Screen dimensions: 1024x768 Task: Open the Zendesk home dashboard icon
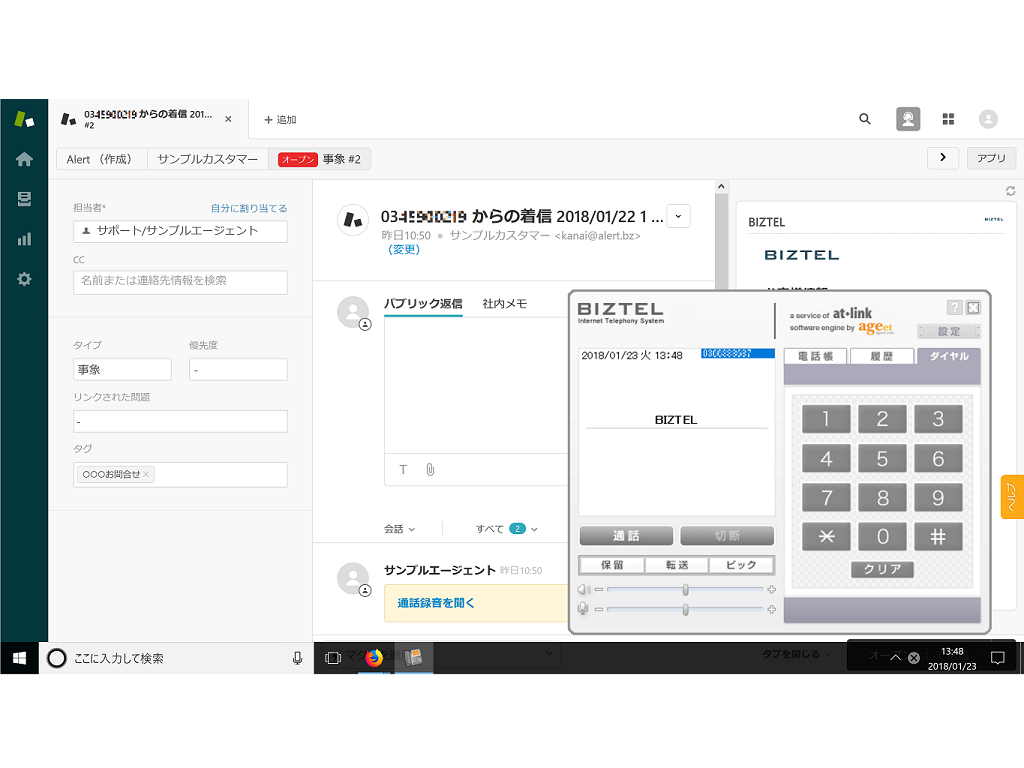tap(24, 159)
